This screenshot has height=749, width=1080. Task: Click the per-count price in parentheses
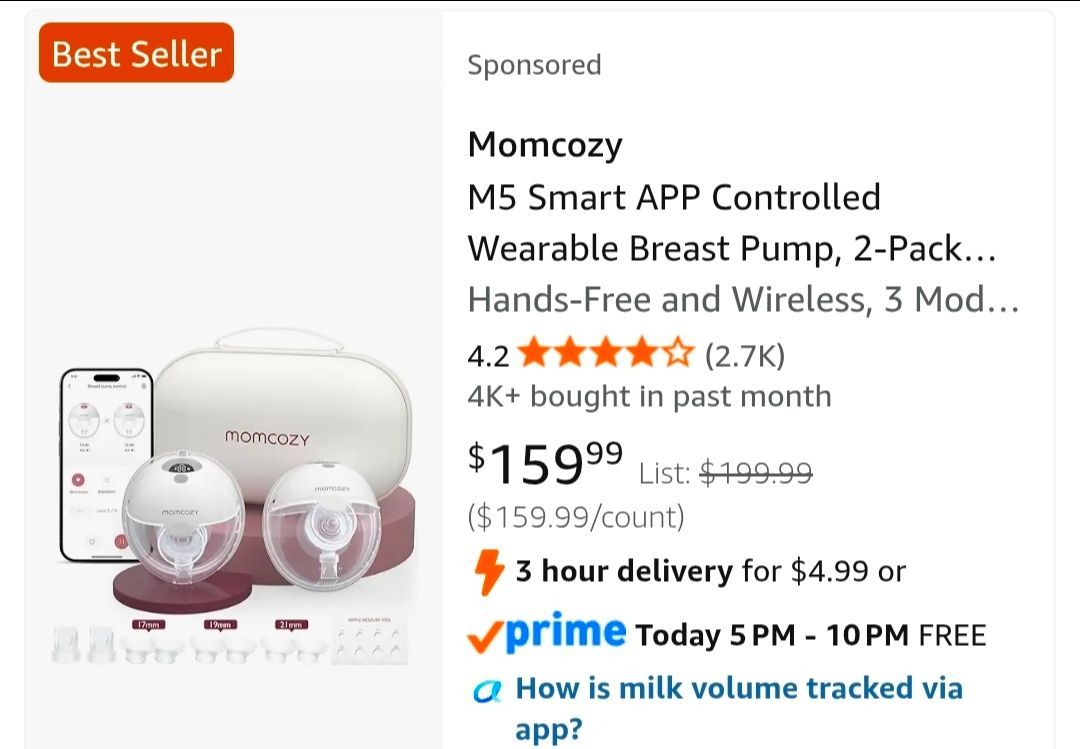(576, 517)
